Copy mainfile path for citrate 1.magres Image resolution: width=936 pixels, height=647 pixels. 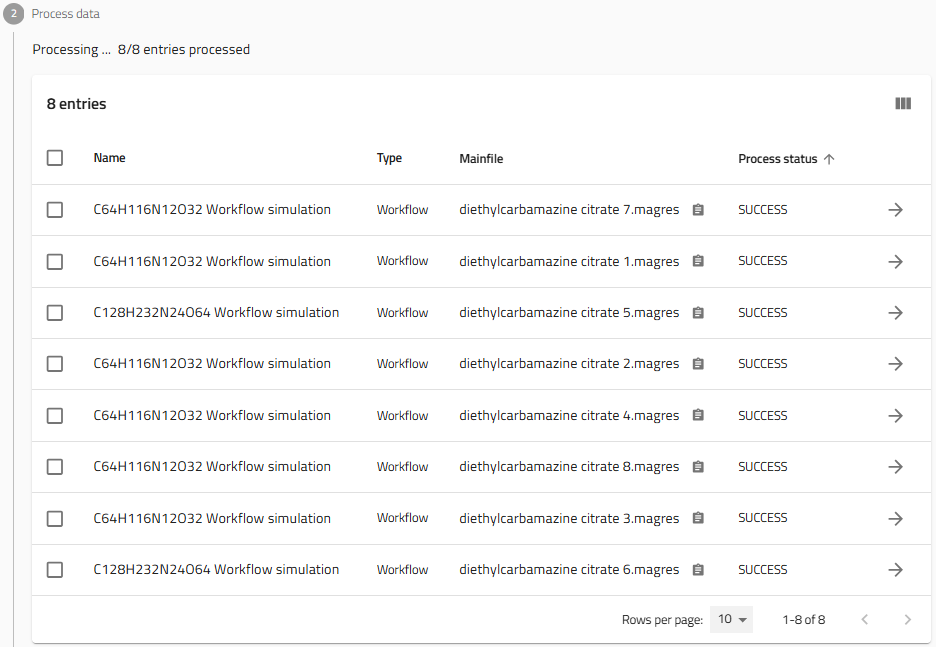pos(698,261)
